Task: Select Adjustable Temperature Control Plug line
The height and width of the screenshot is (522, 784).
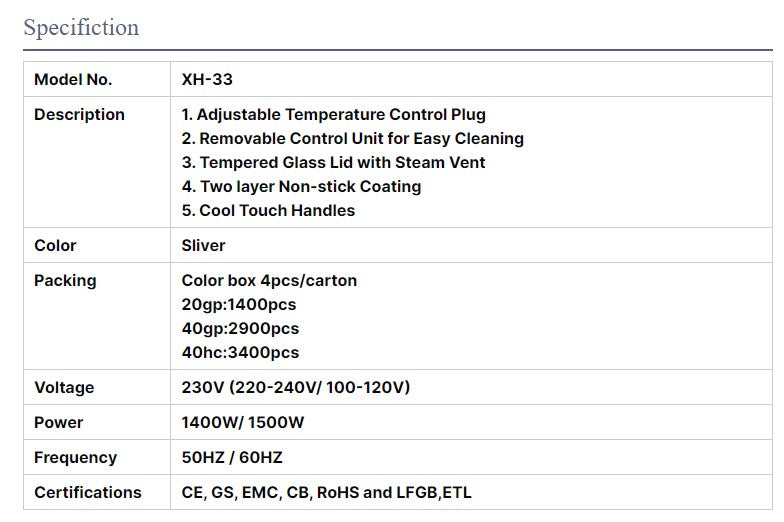Action: (x=334, y=115)
